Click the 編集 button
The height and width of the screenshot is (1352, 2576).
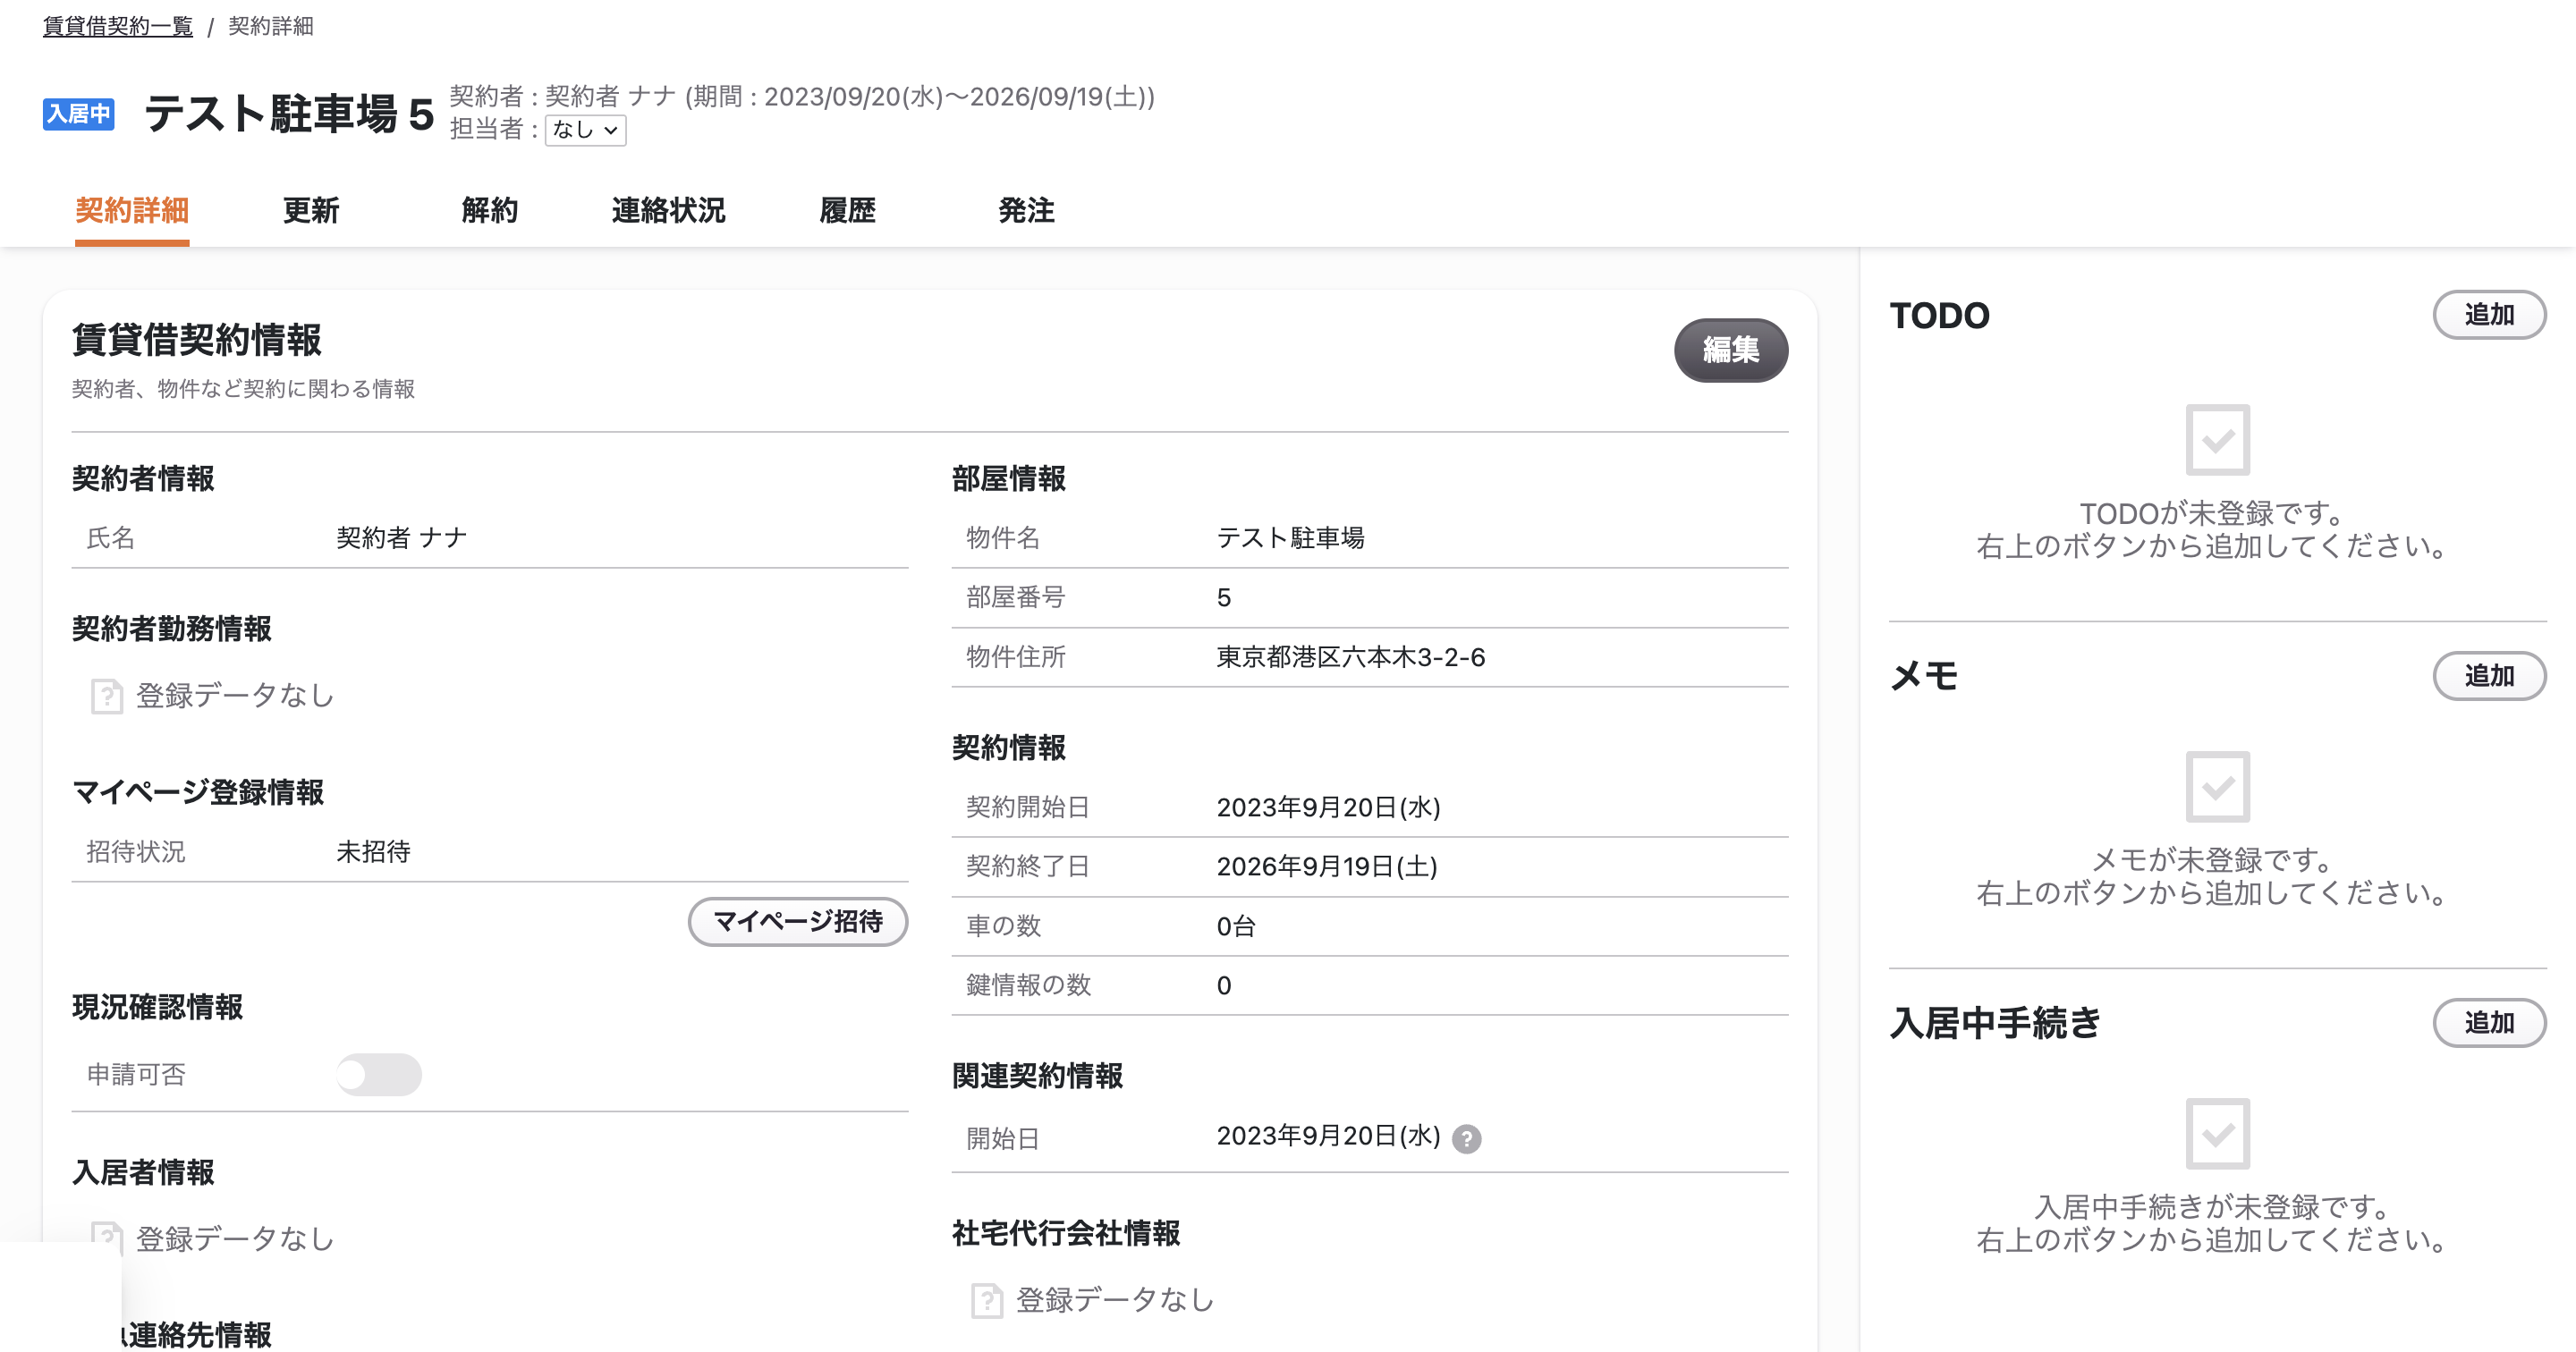click(1731, 350)
